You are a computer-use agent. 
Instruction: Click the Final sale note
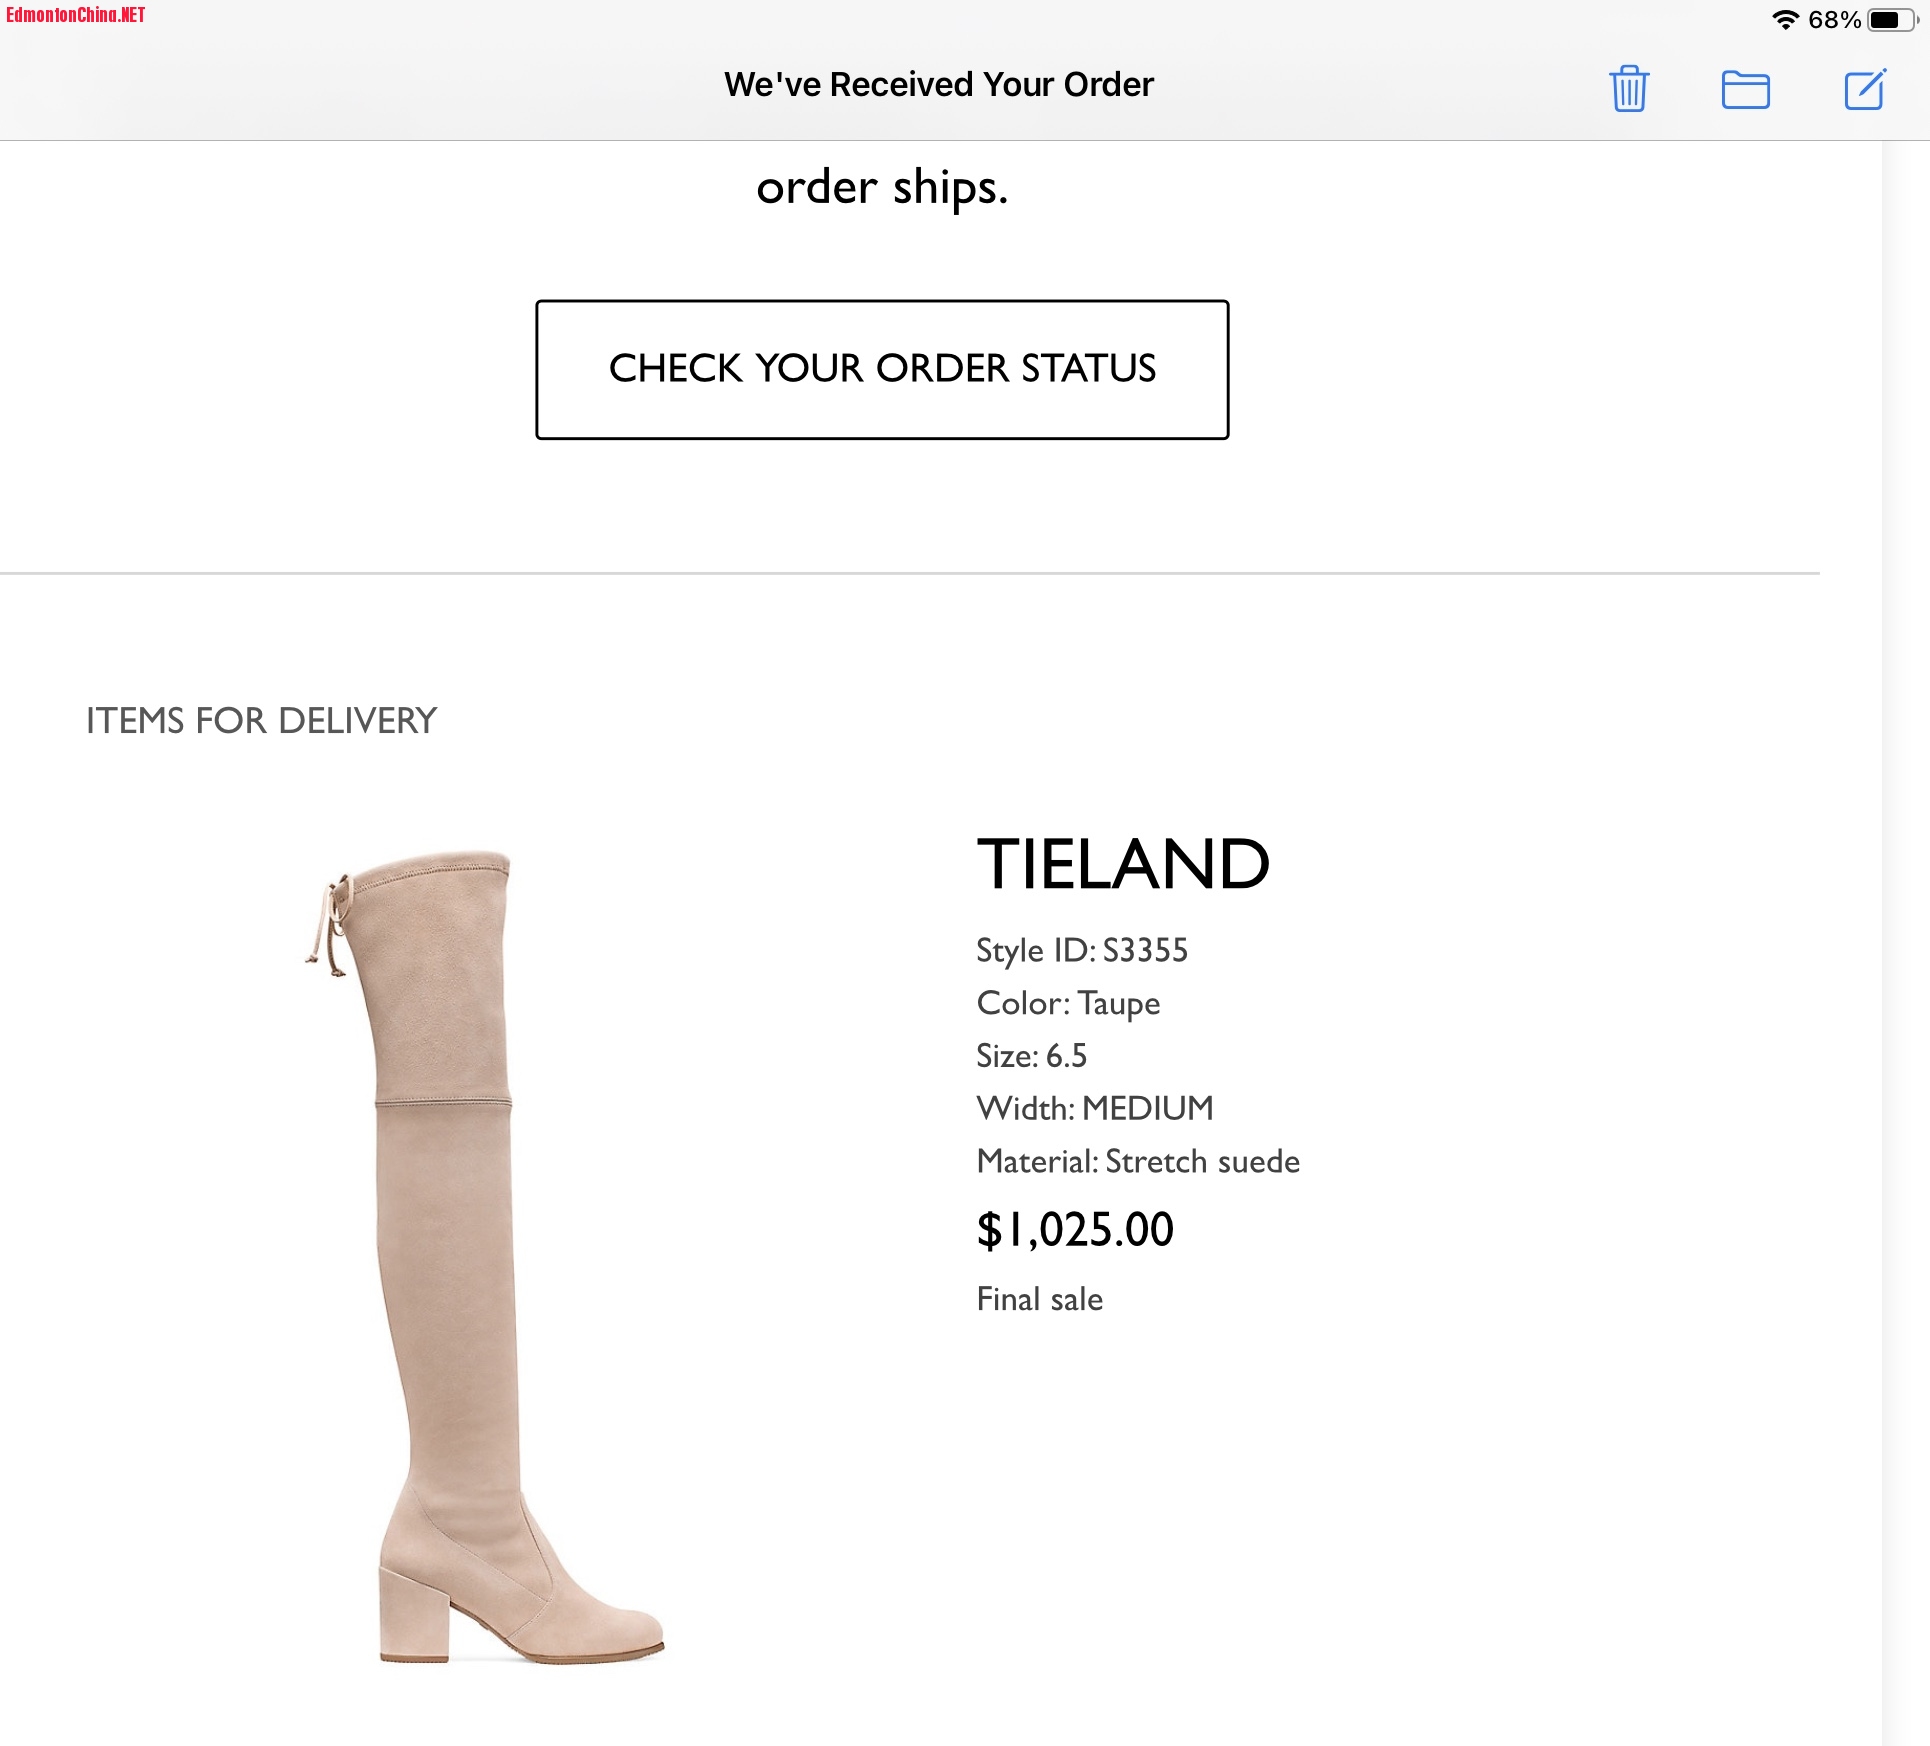pyautogui.click(x=1039, y=1299)
